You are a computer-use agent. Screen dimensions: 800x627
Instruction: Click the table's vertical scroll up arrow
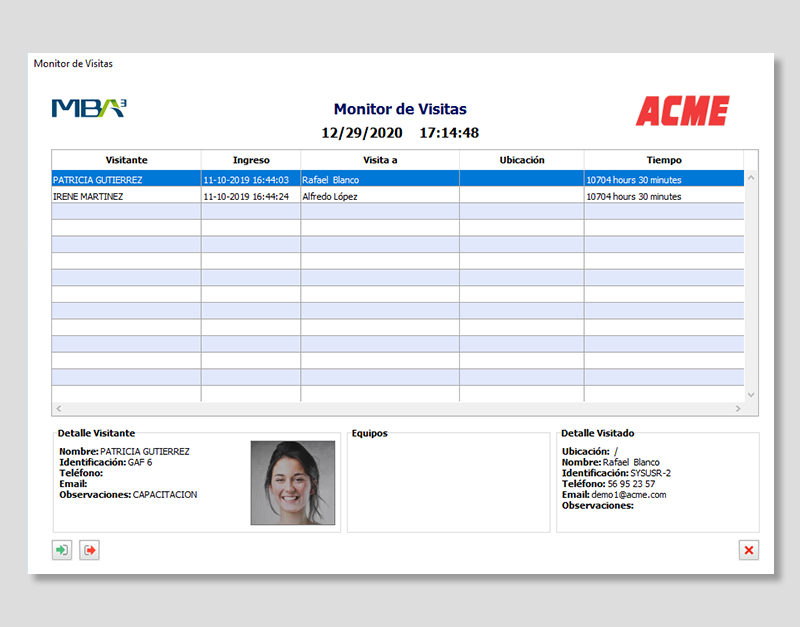click(751, 178)
